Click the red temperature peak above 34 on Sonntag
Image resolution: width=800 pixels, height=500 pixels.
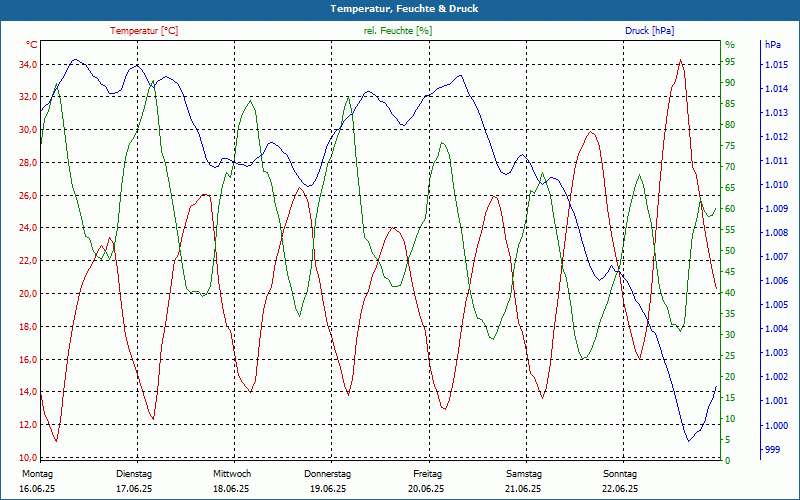coord(681,60)
